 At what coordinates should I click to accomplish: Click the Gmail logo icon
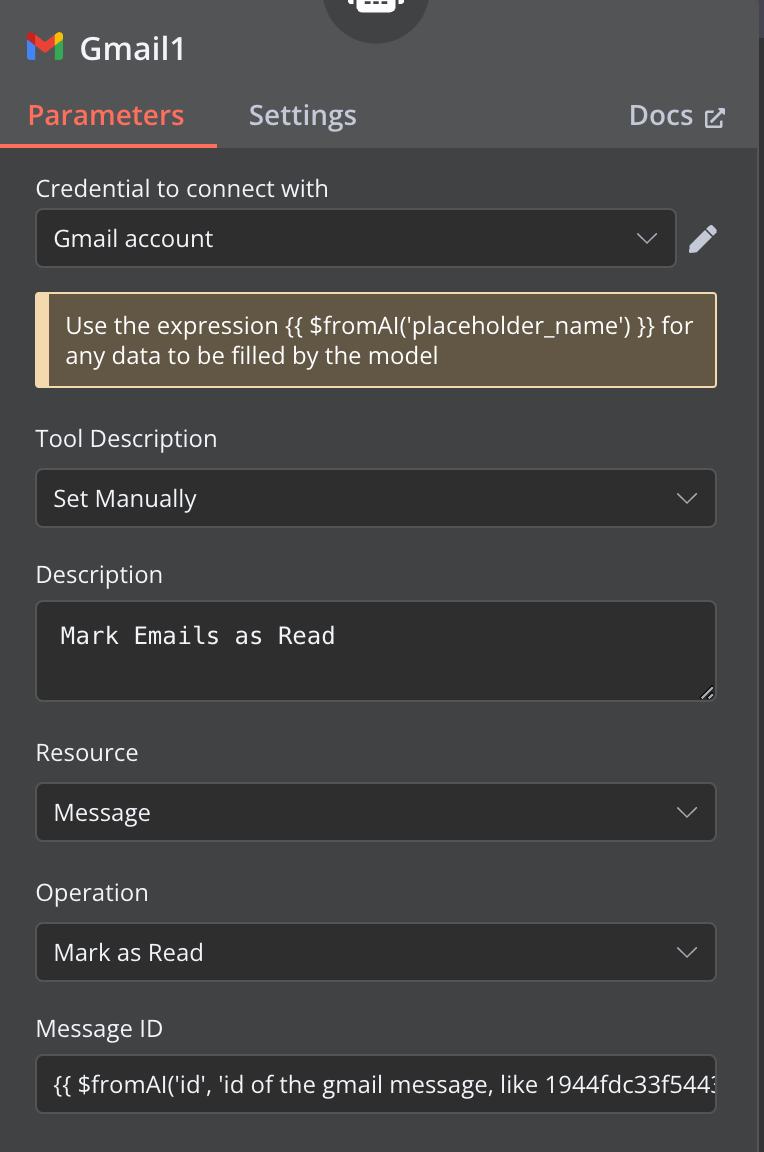tap(45, 46)
